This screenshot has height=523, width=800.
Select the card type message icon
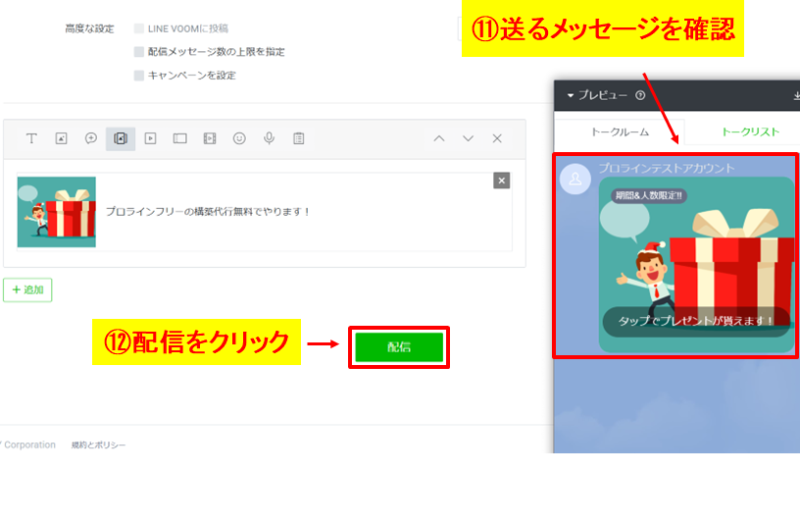tap(180, 138)
